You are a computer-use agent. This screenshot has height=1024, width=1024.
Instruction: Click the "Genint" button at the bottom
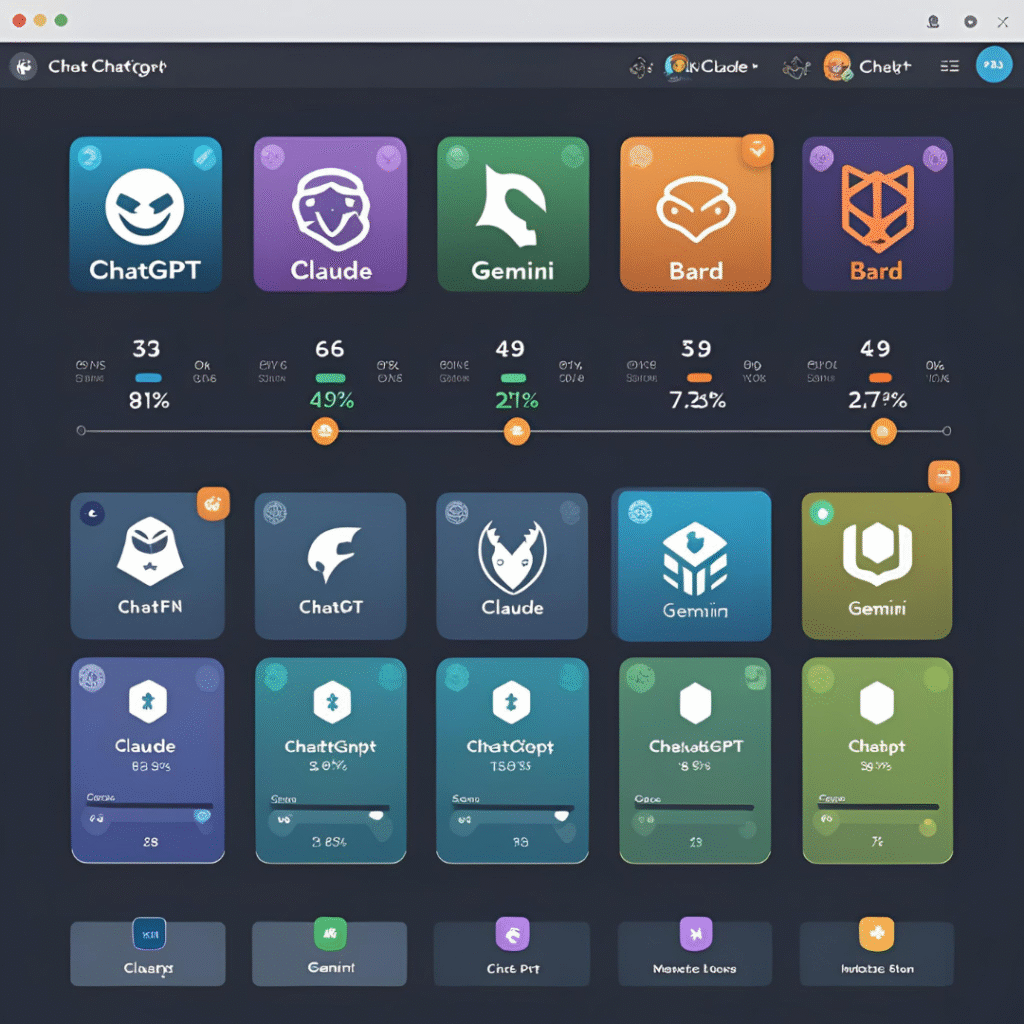pos(330,953)
